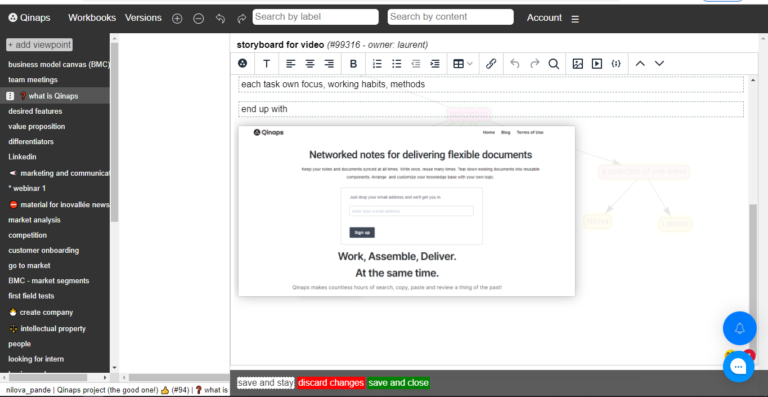
Task: Select team meetings in sidebar
Action: click(33, 80)
